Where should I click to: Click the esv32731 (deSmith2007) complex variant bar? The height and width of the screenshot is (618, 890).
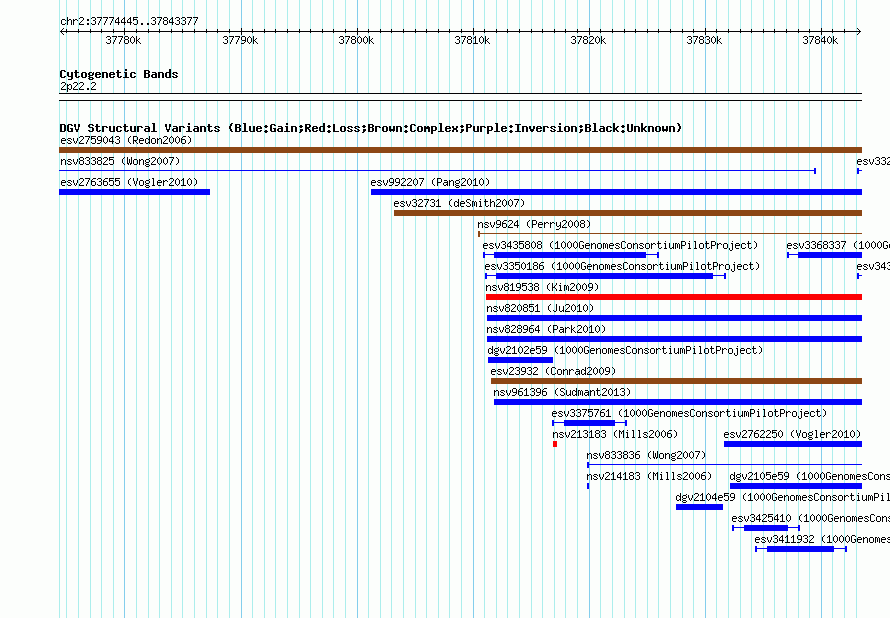[628, 213]
